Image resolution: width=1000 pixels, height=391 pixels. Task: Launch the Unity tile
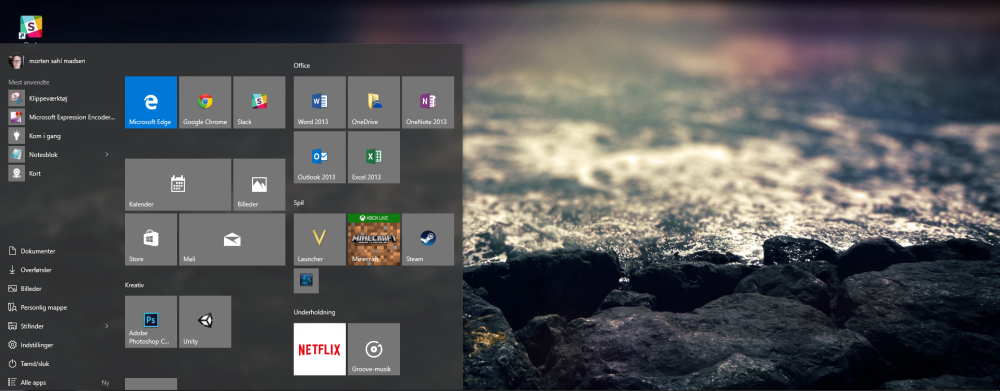pos(205,321)
